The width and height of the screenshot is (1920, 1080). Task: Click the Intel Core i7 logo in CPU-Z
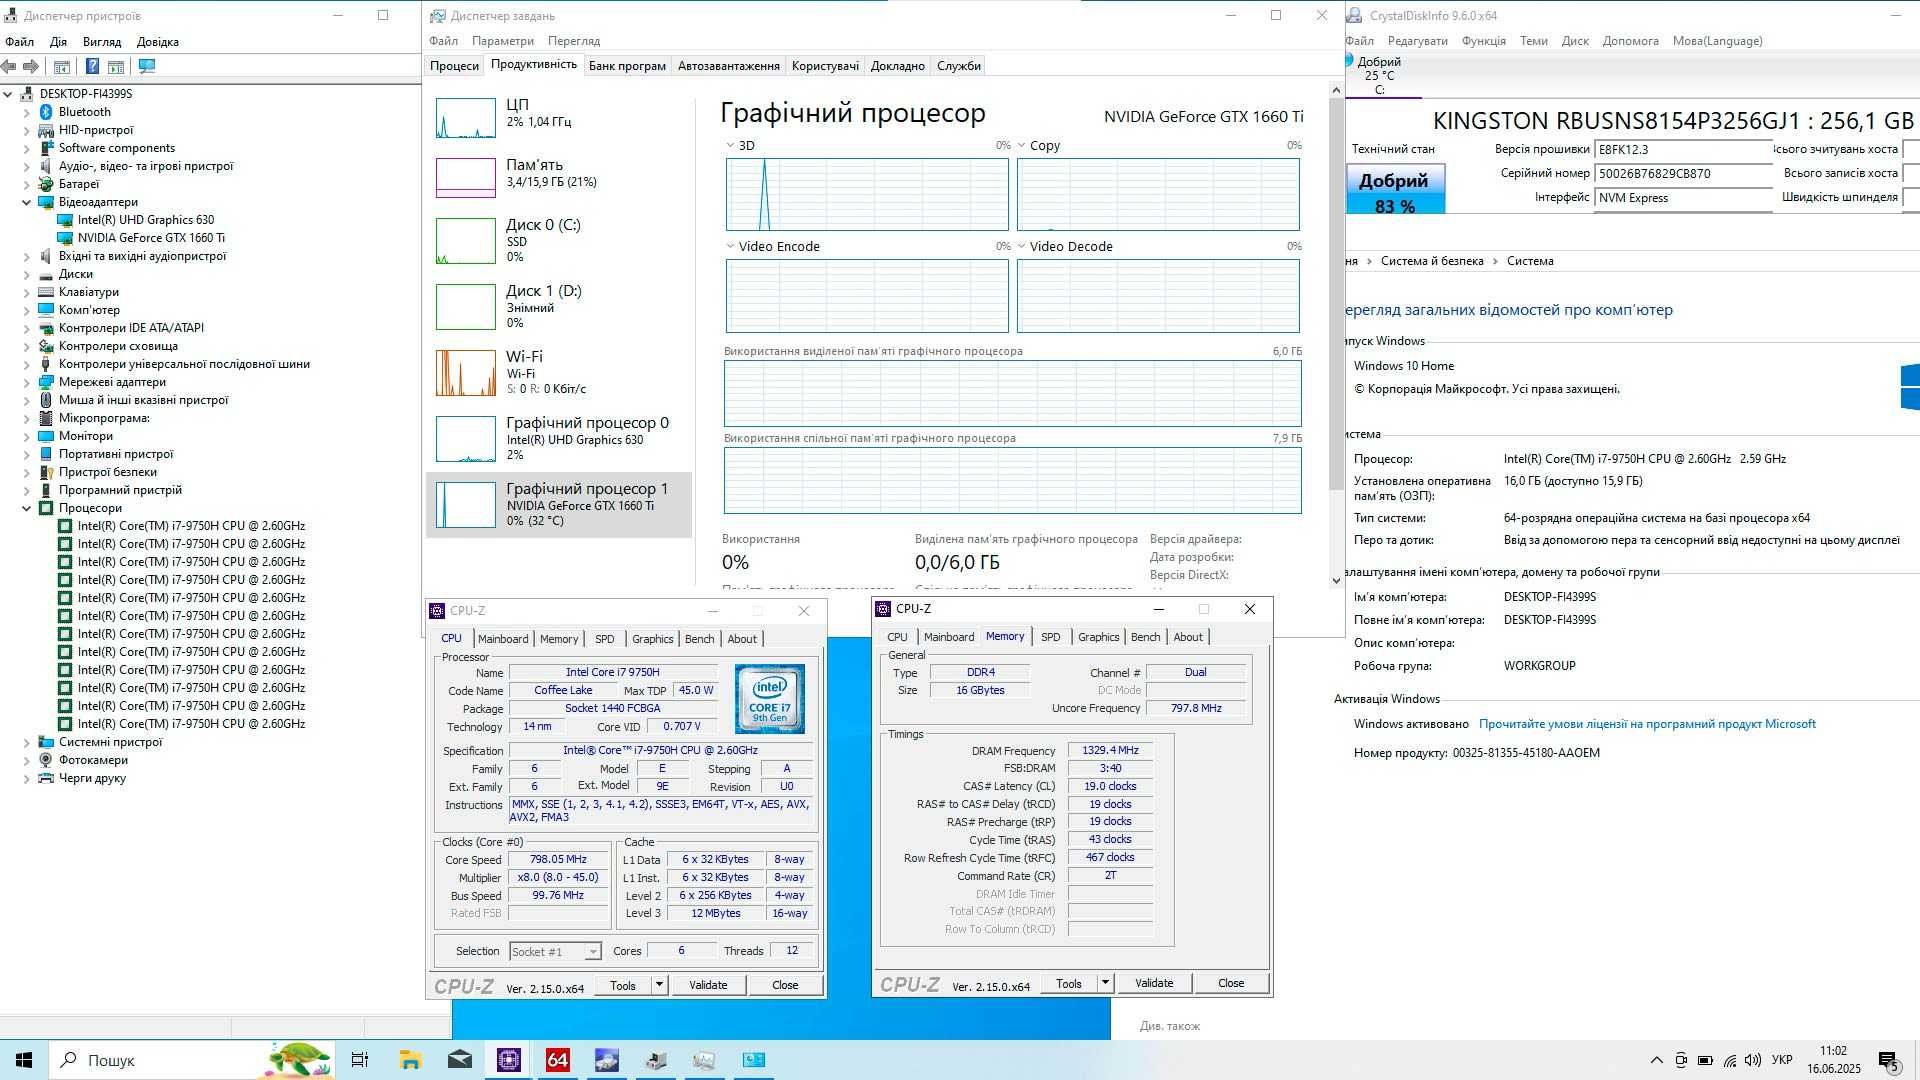(x=769, y=698)
